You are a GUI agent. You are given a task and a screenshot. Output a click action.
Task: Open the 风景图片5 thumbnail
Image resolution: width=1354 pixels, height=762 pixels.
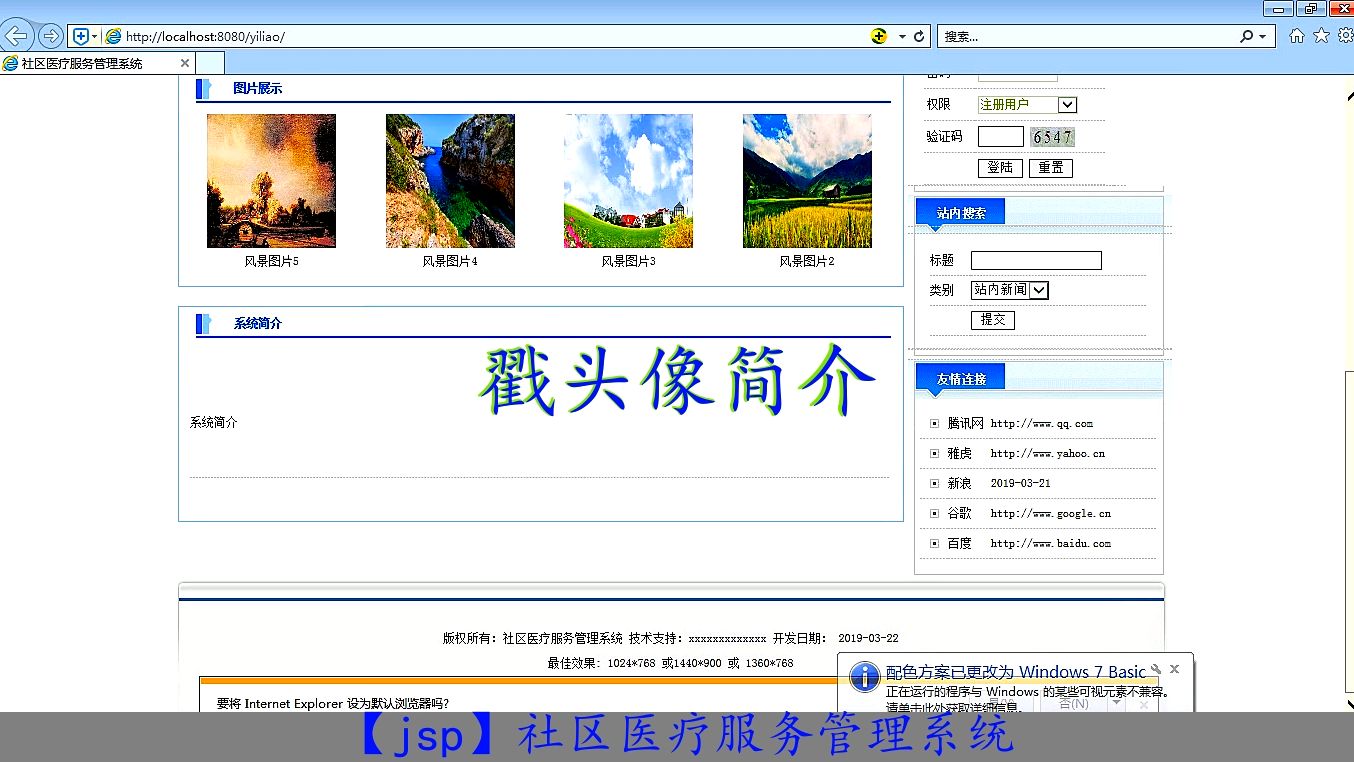click(271, 181)
